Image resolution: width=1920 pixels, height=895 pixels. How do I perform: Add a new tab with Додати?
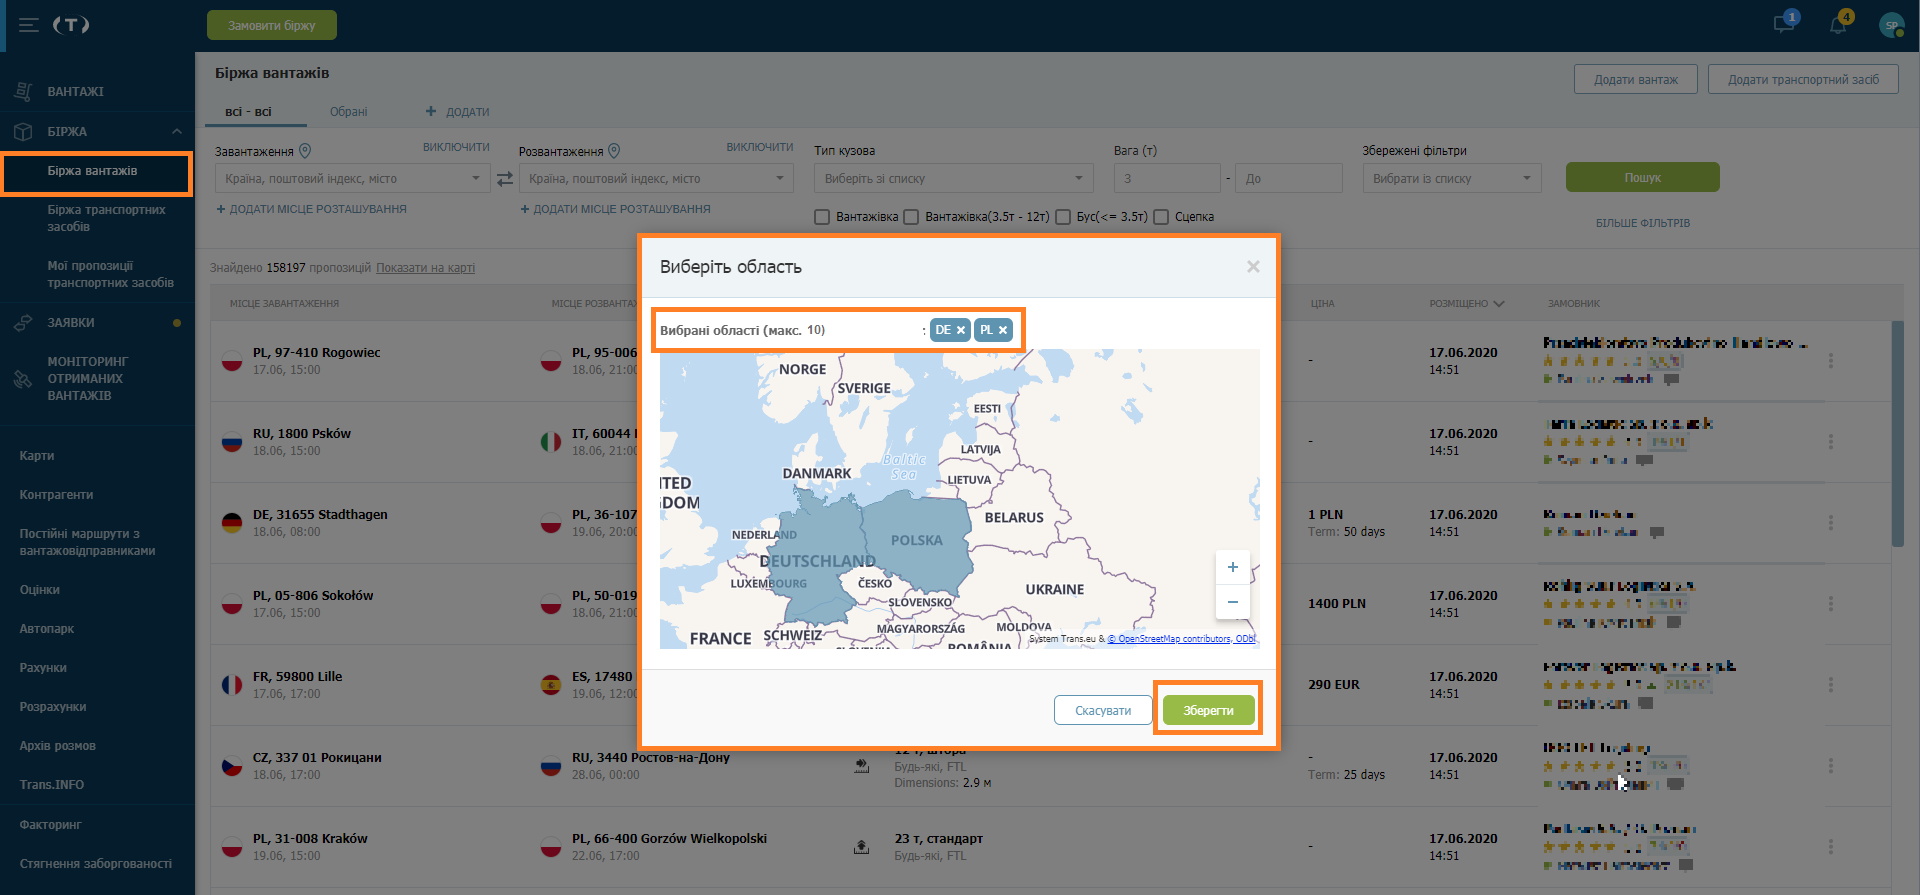pyautogui.click(x=458, y=112)
